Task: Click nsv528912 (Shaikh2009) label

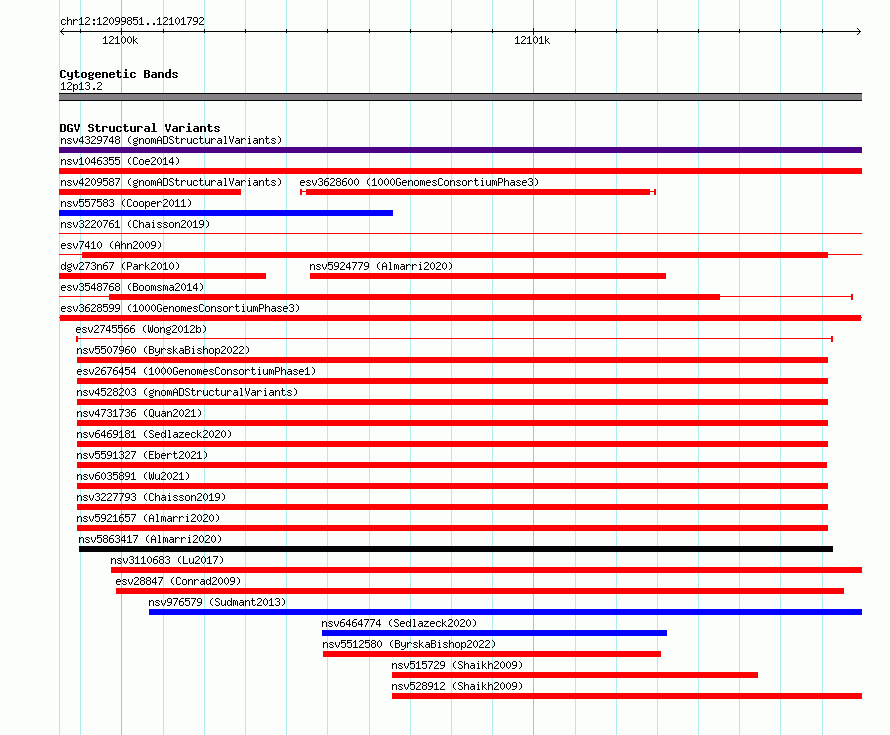Action: pyautogui.click(x=457, y=686)
